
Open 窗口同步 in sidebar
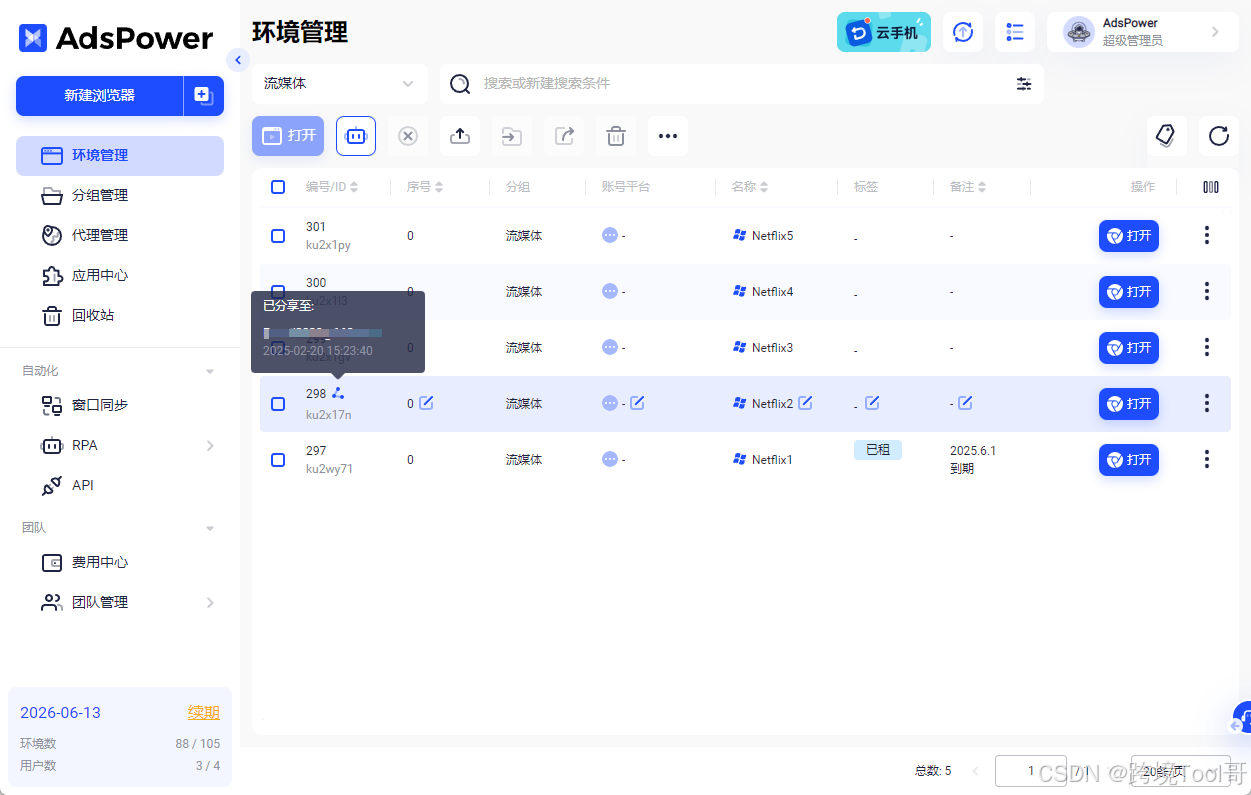120,405
